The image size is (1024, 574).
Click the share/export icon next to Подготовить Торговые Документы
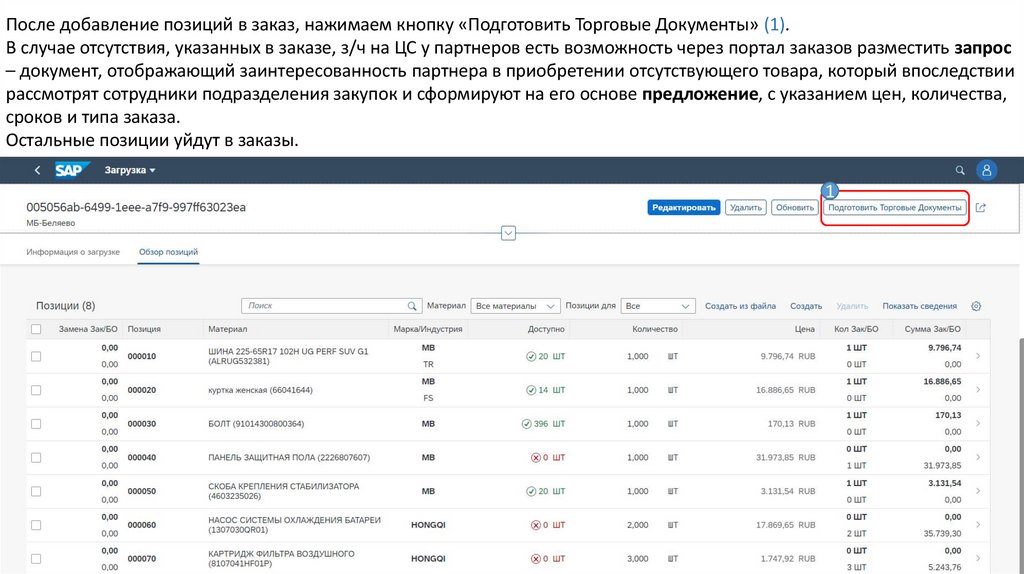click(980, 208)
